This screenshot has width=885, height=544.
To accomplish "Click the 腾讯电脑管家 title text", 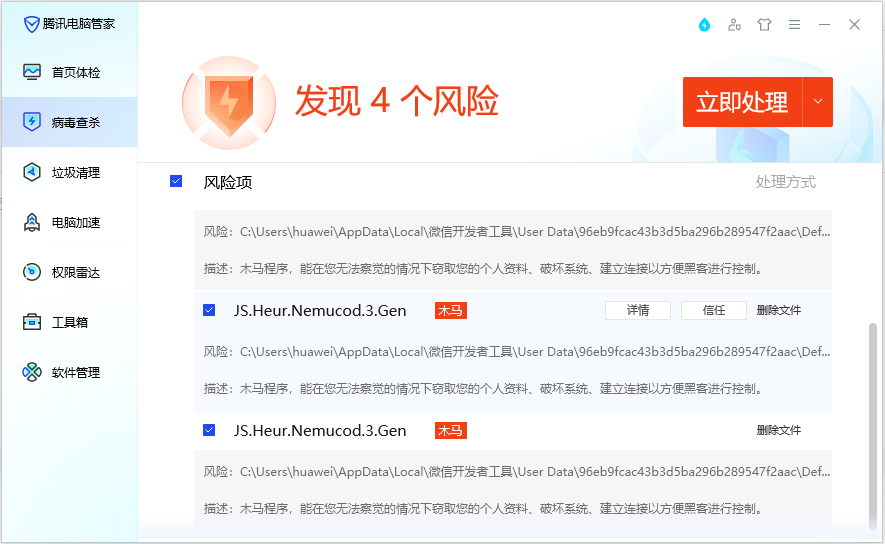I will (78, 24).
